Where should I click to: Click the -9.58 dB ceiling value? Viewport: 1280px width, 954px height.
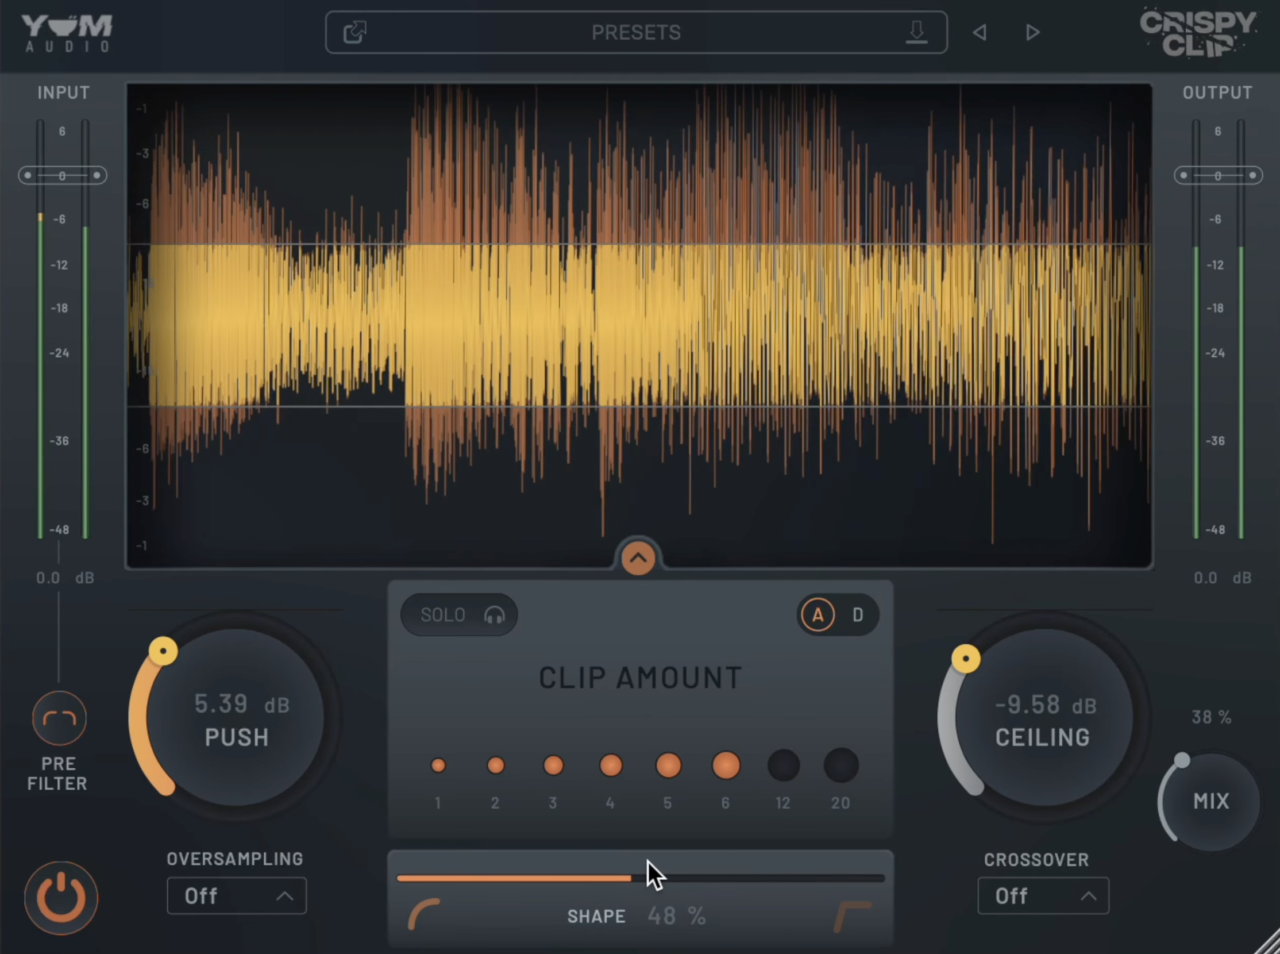[1046, 705]
